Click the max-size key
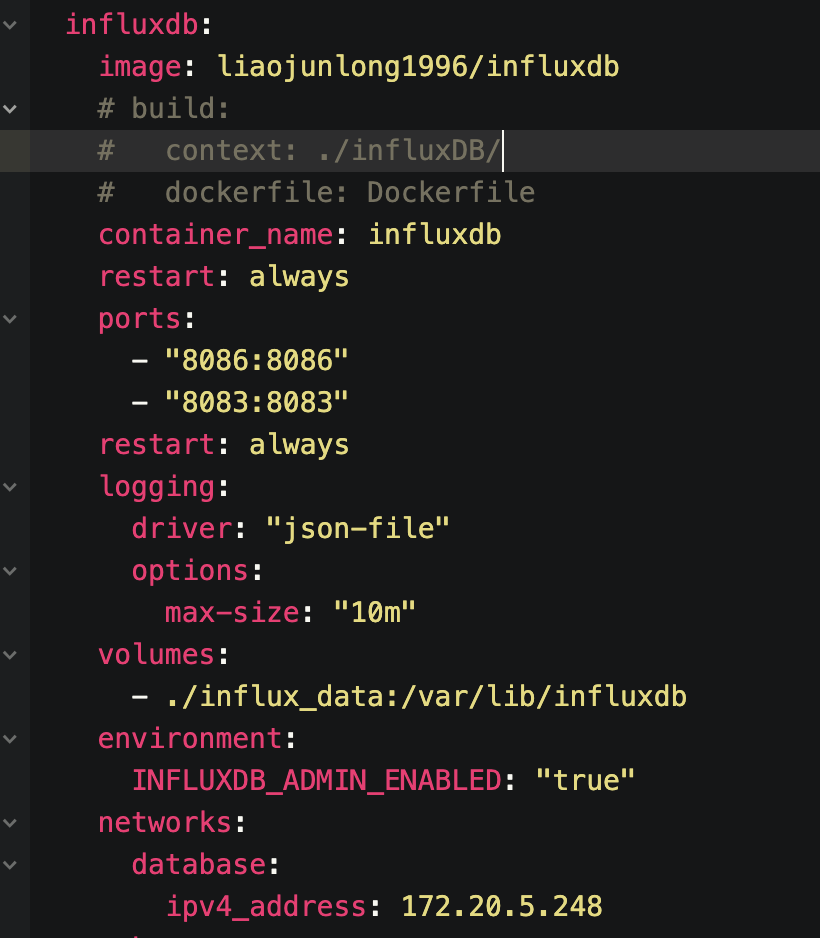The width and height of the screenshot is (820, 938). pyautogui.click(x=232, y=613)
